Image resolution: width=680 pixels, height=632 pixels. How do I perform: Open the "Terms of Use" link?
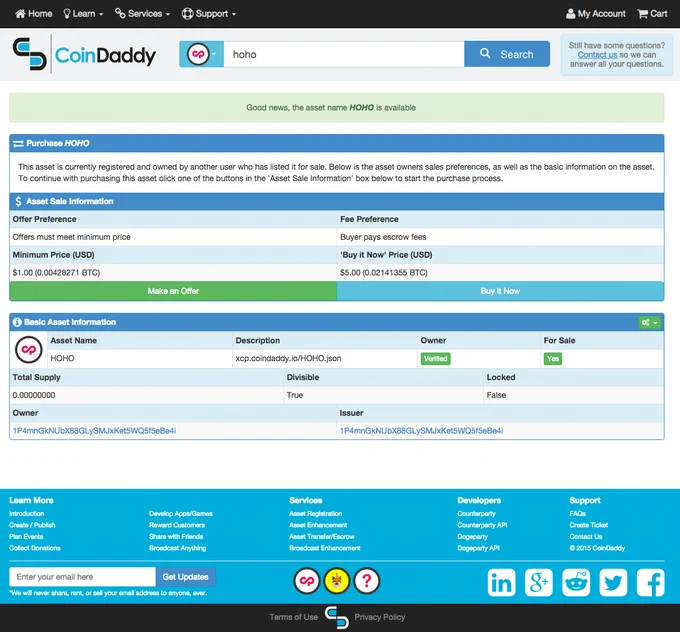click(x=294, y=617)
